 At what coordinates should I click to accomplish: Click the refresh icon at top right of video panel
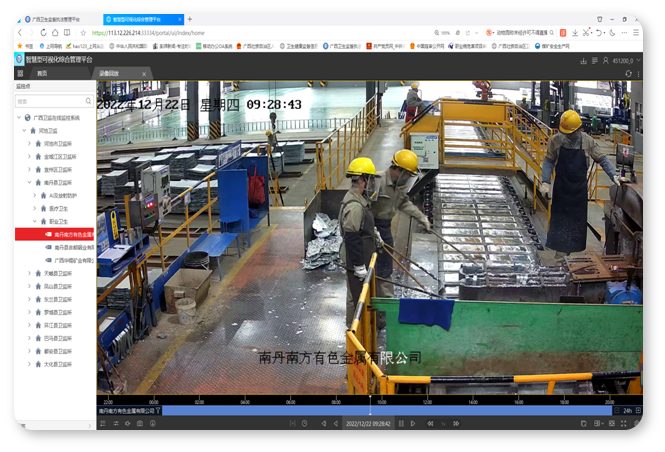628,73
